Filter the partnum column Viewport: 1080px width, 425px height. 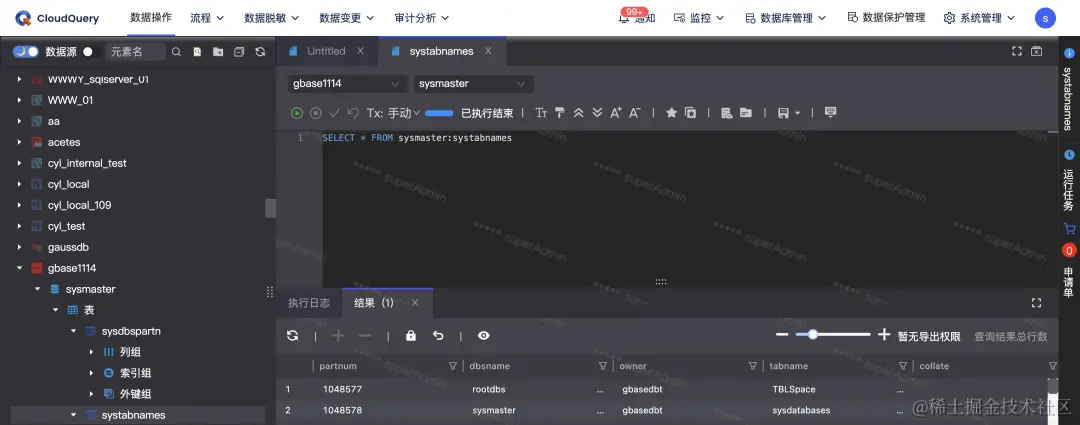pyautogui.click(x=453, y=366)
